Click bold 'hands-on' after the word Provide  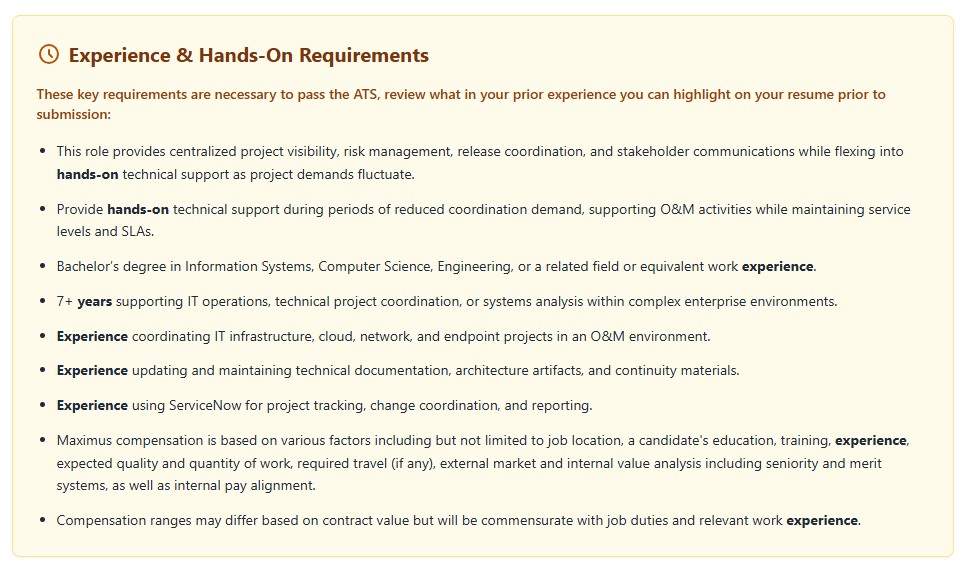138,209
